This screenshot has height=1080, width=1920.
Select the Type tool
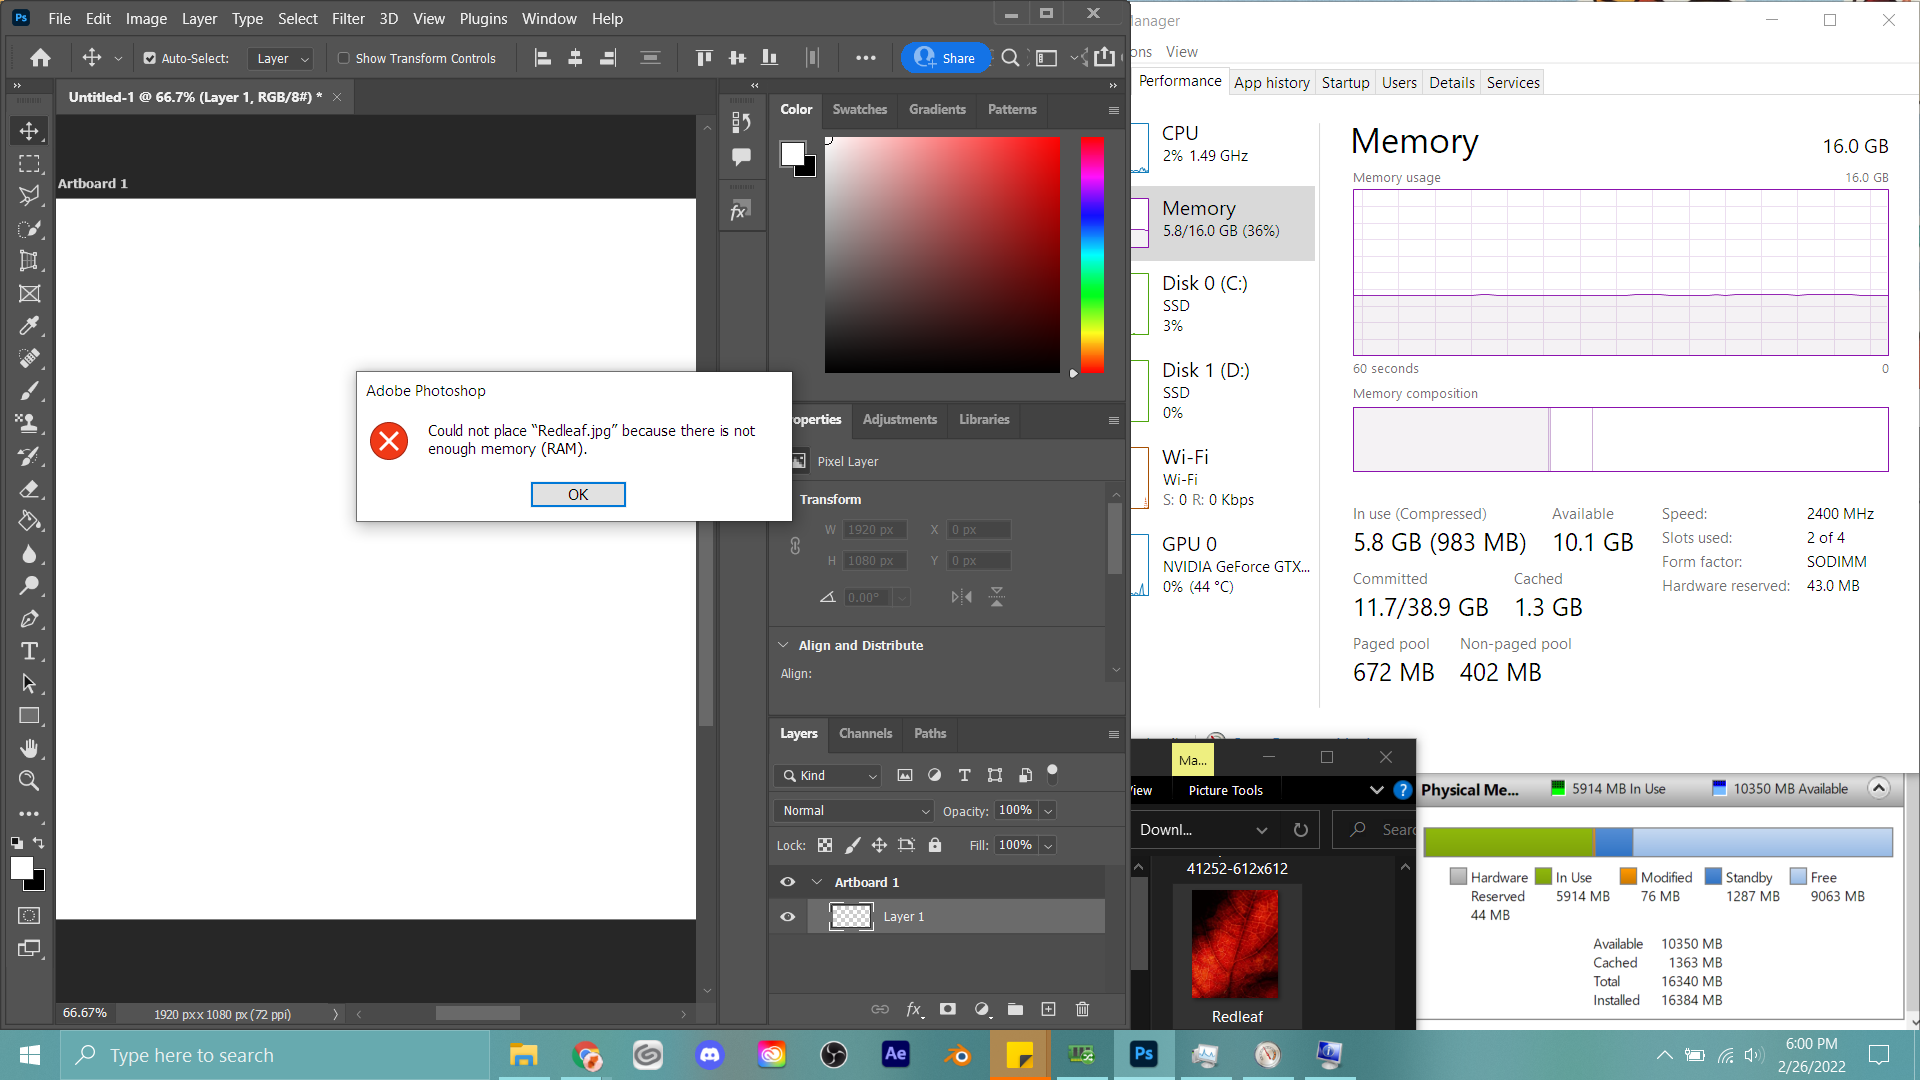(29, 651)
